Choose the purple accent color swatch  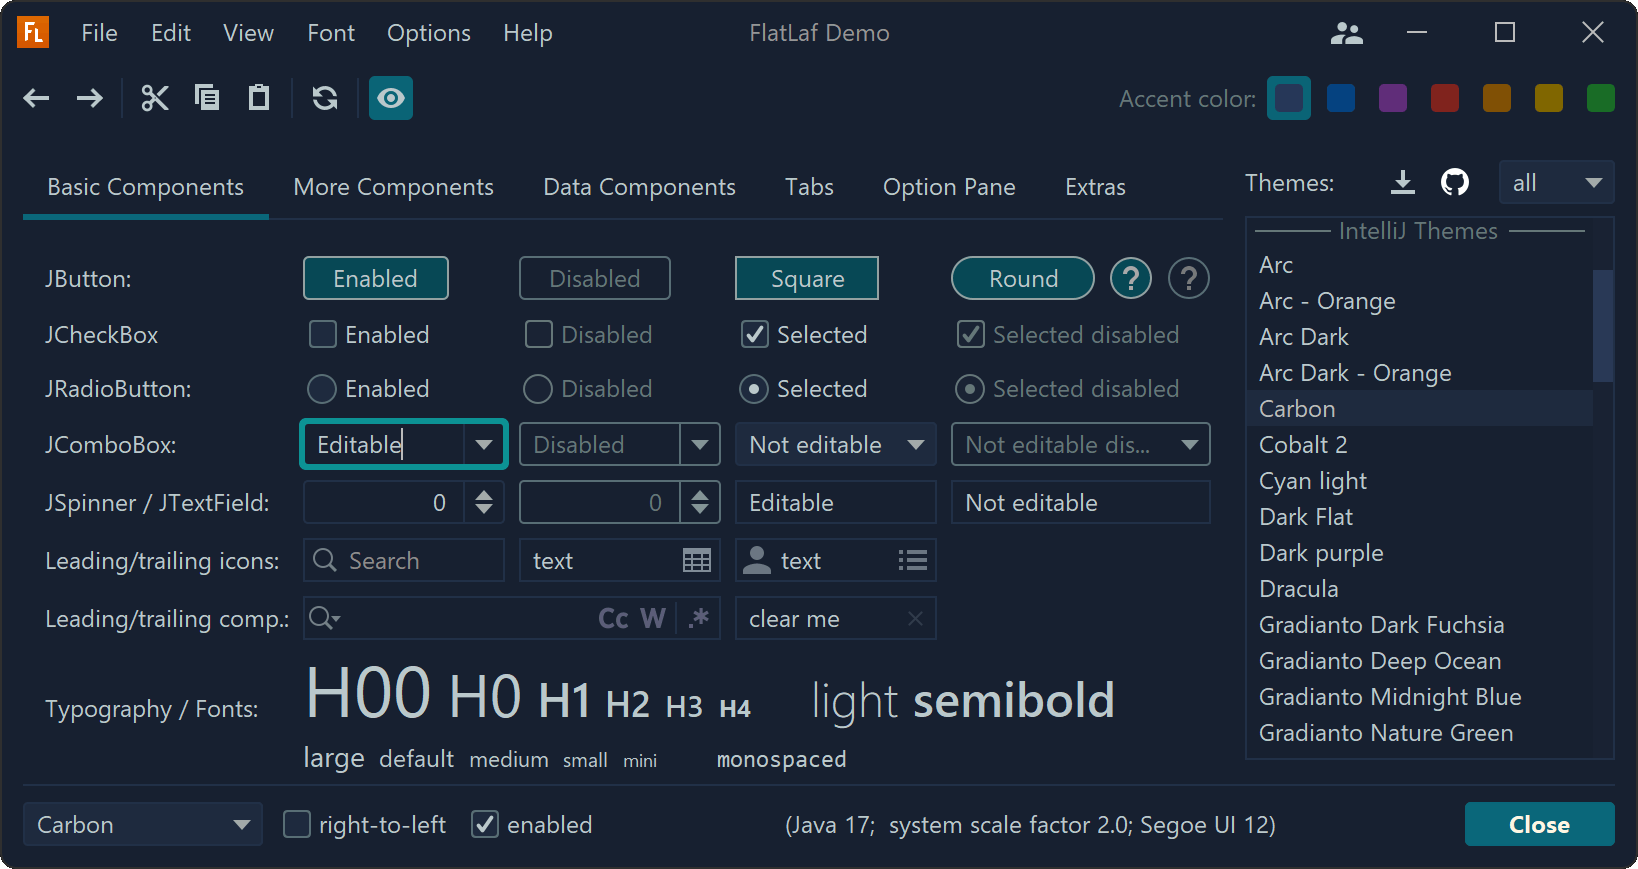[1393, 98]
